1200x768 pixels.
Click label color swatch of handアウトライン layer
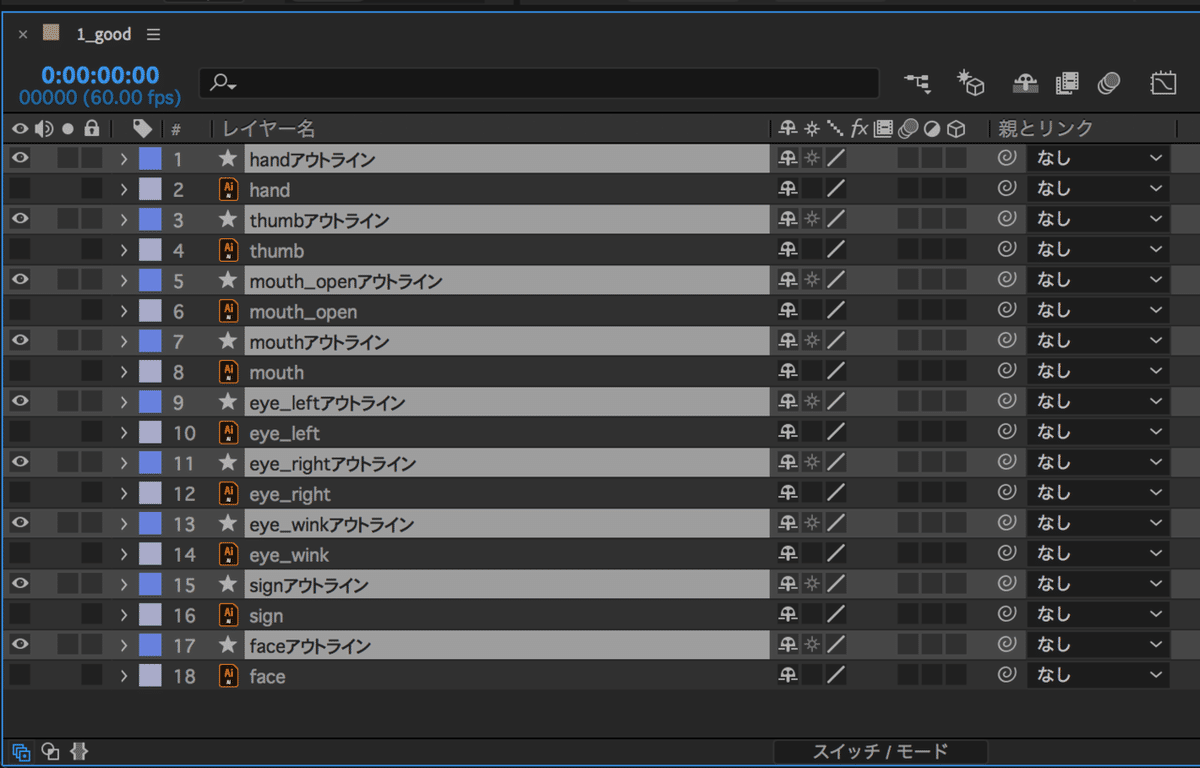click(150, 158)
